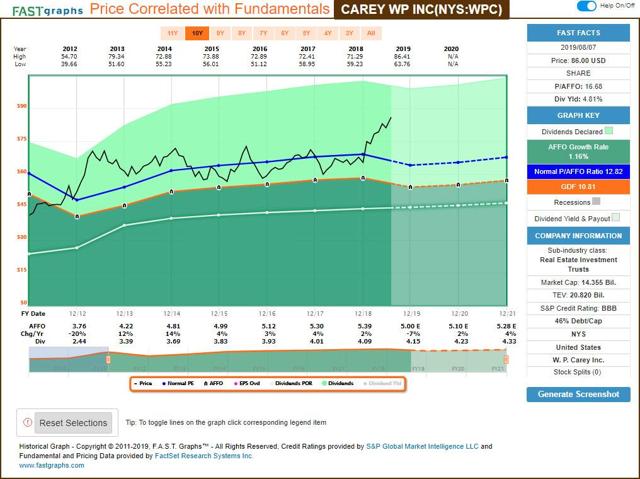Click the 12/19 estimate '5.00 E'
This screenshot has height=479, width=640.
tap(410, 326)
